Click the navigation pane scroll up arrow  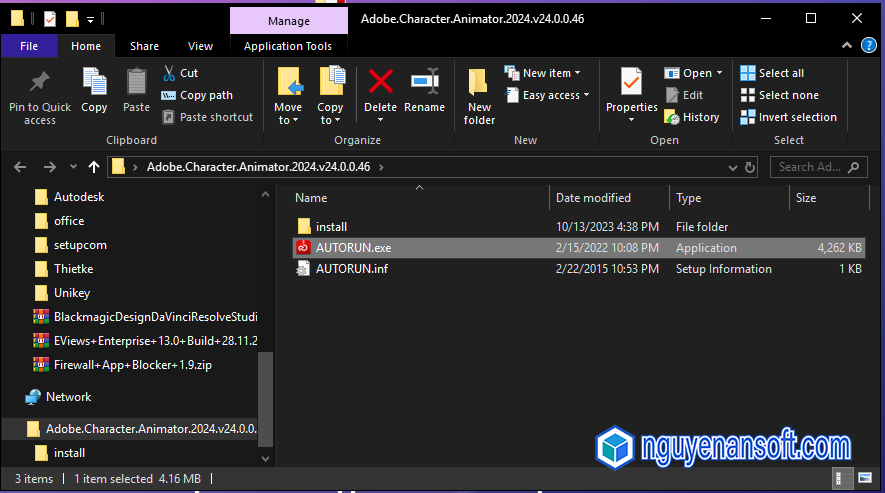point(265,194)
